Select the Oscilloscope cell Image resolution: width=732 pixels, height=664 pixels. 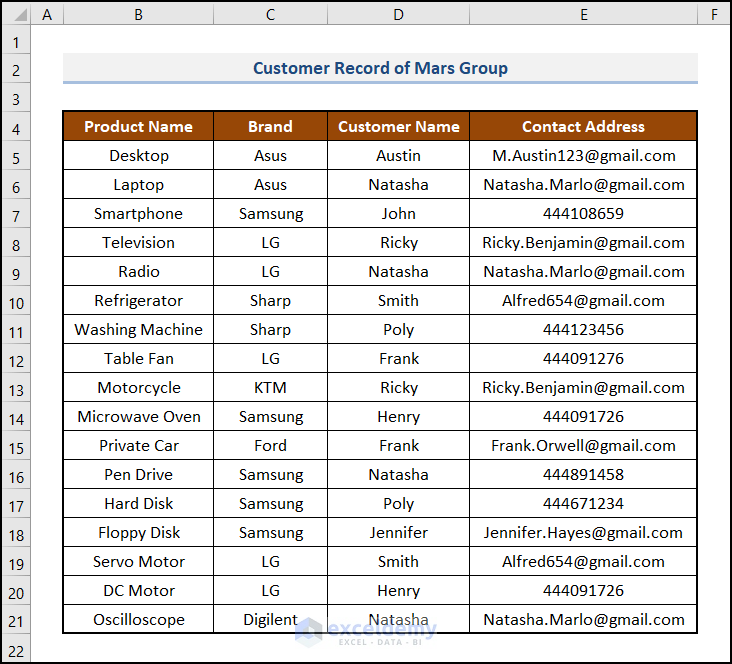[138, 620]
